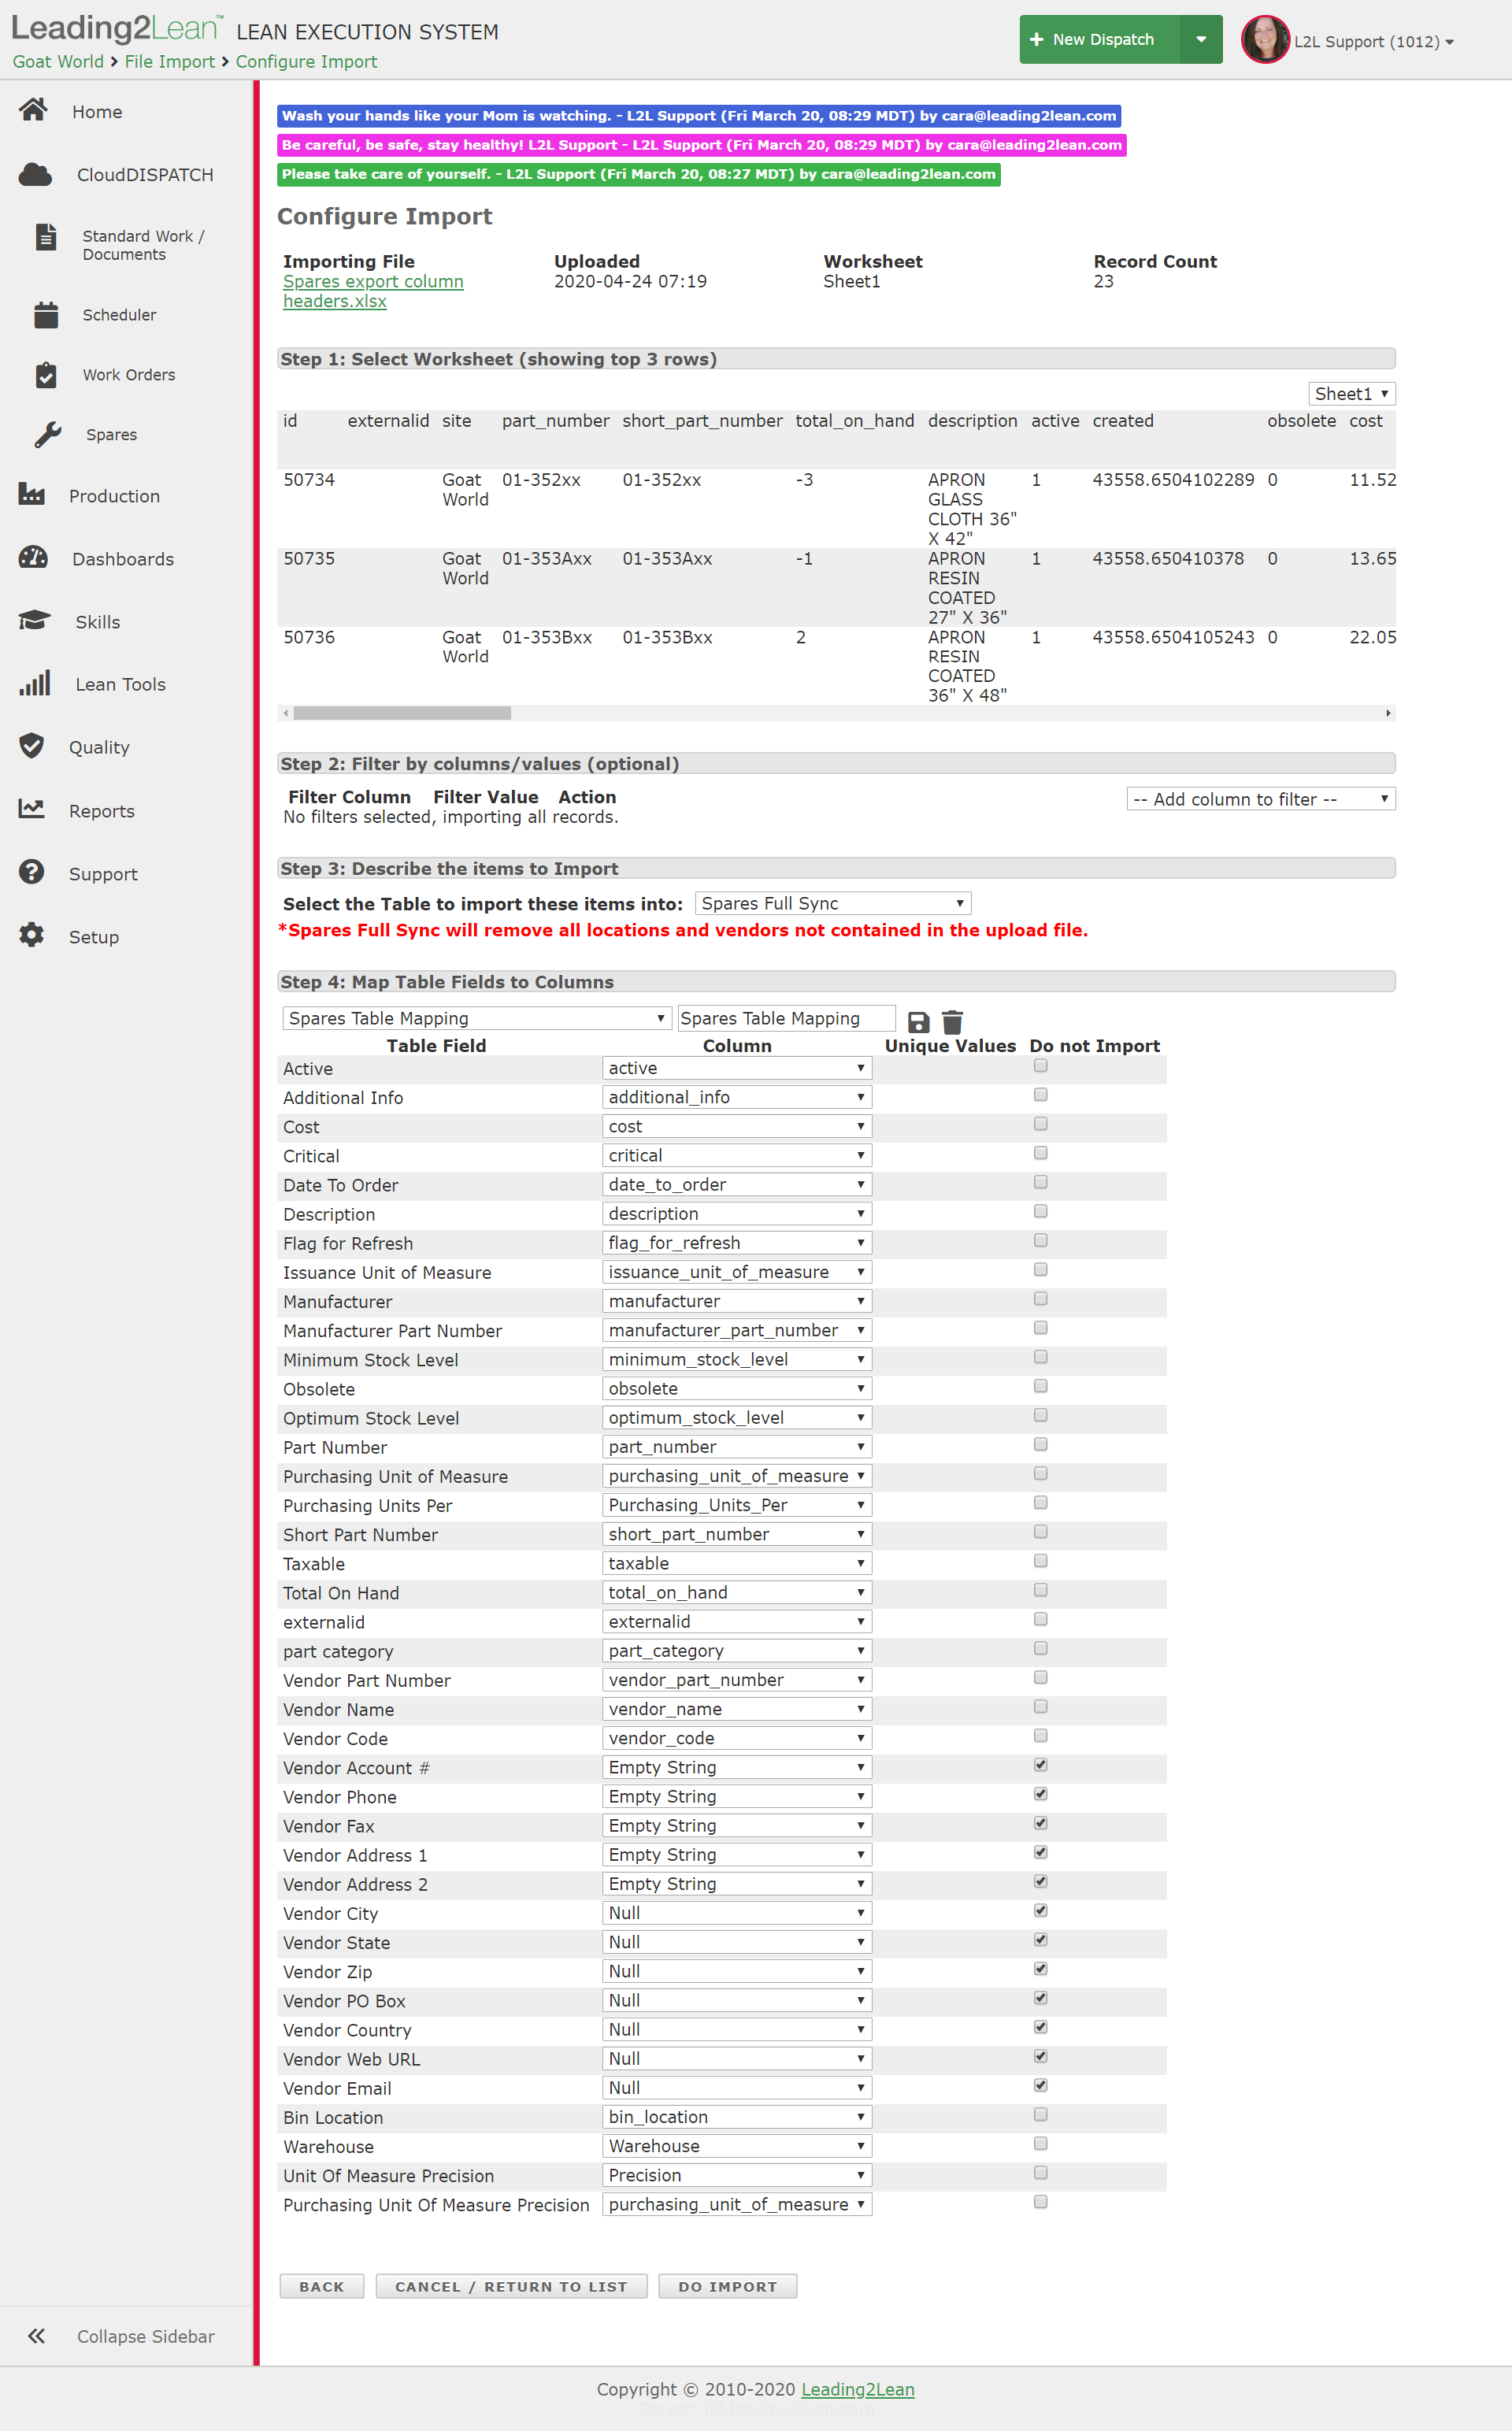1512x2431 pixels.
Task: Click the worksheet preview horizontal scrollbar thumb
Action: click(402, 713)
